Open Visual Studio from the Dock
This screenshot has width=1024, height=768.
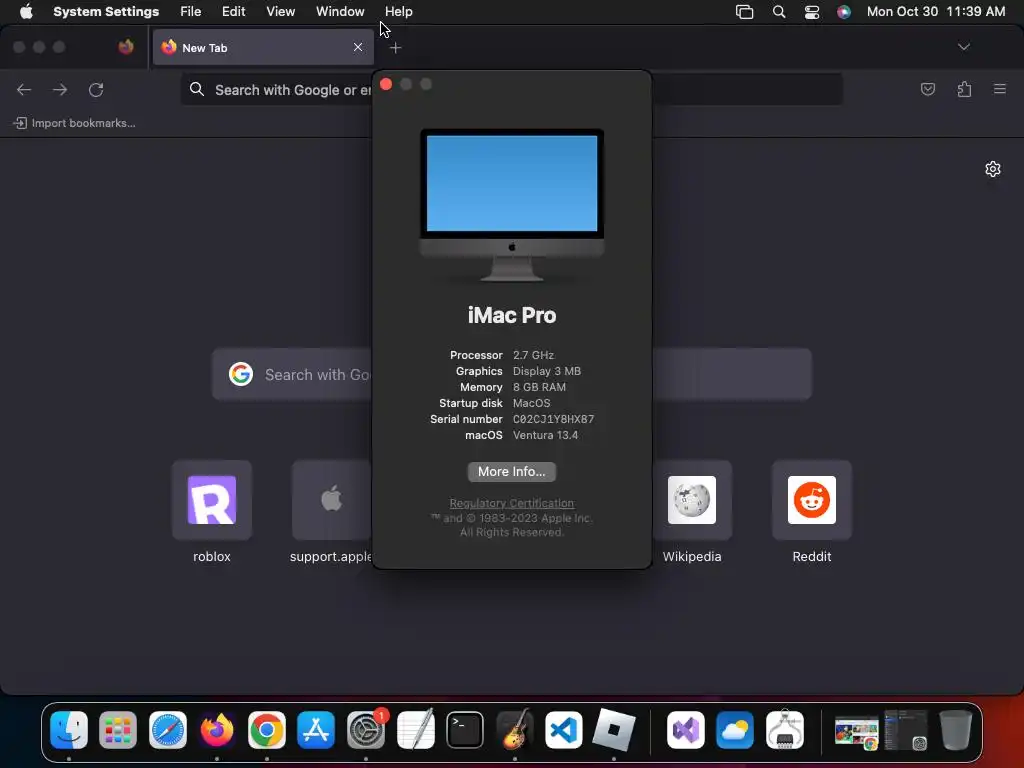(686, 729)
